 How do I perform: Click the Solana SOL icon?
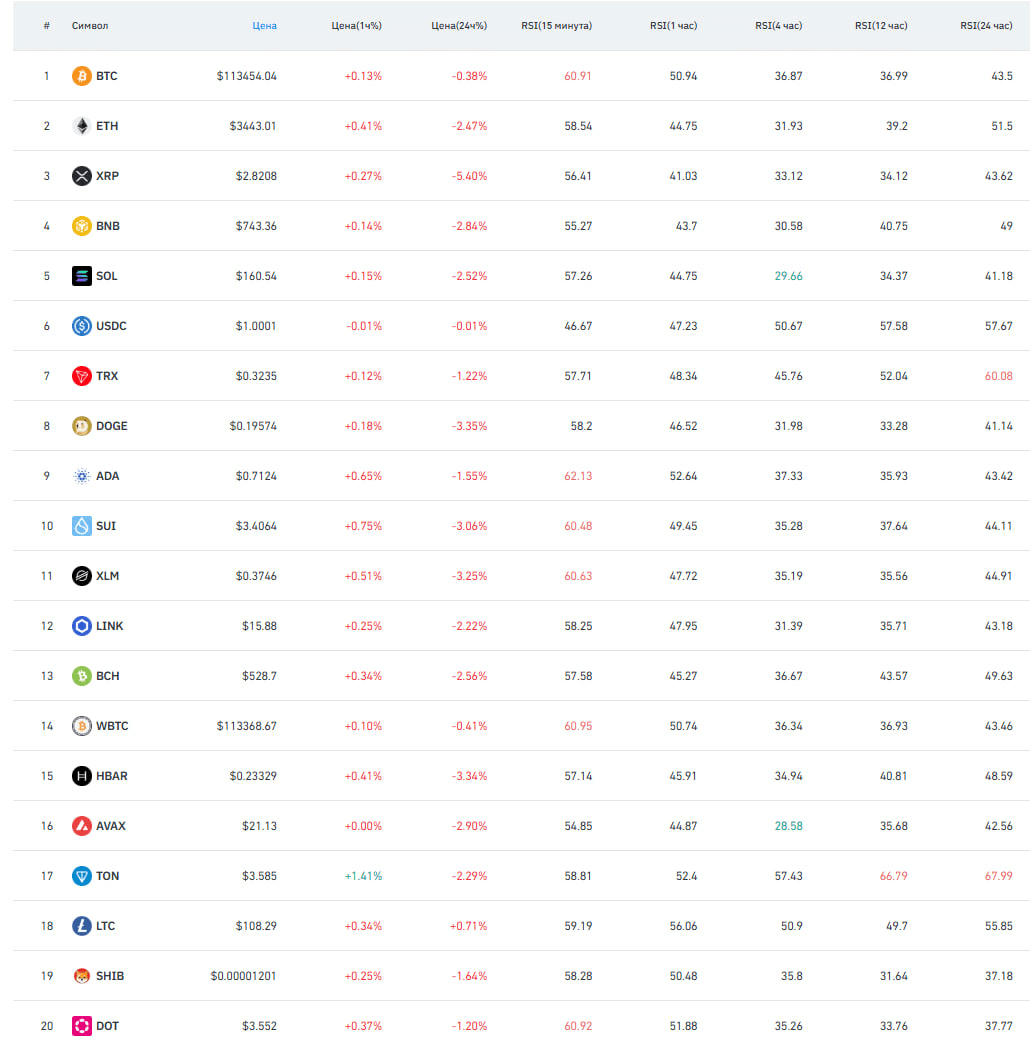(82, 276)
